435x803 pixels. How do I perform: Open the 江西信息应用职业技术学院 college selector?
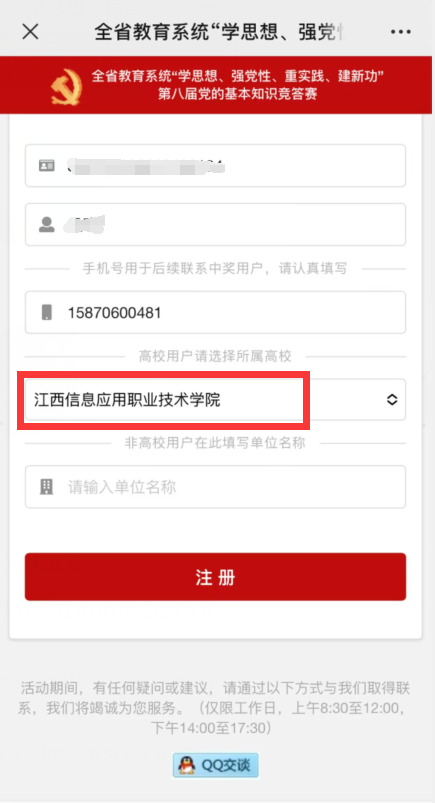point(215,399)
